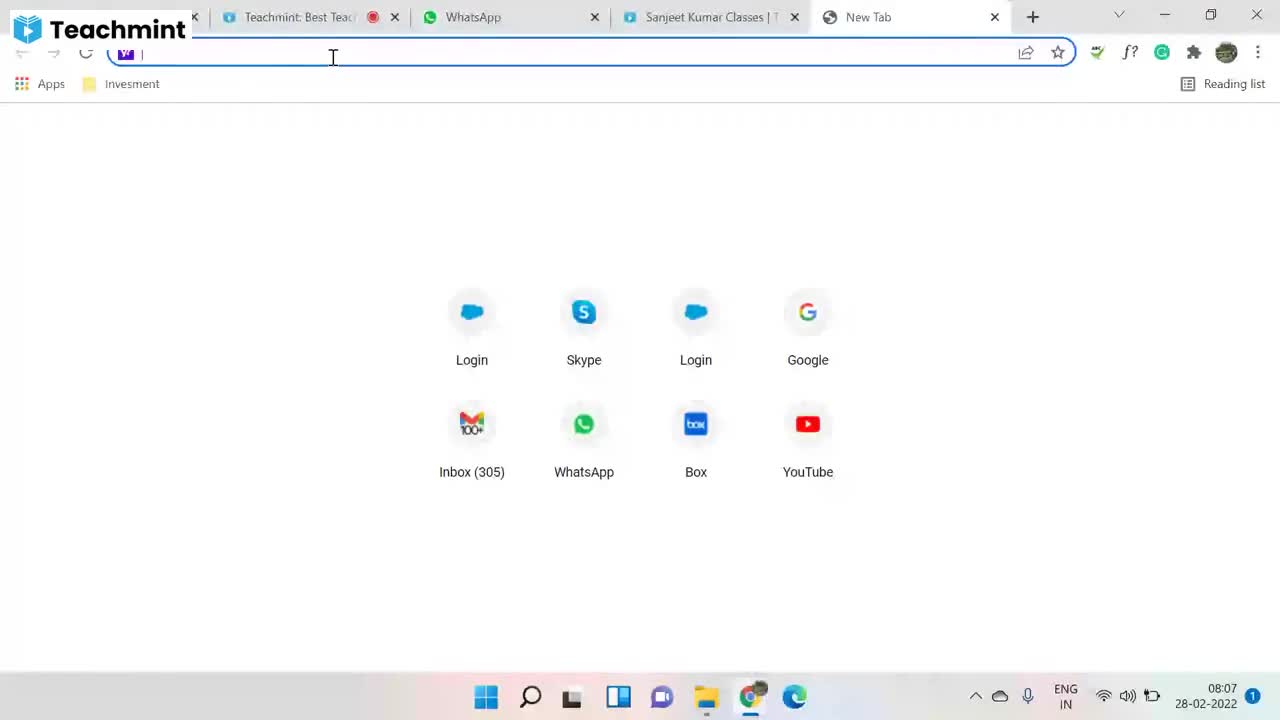Screen dimensions: 1280x720
Task: Open File Explorer from the taskbar
Action: [706, 697]
